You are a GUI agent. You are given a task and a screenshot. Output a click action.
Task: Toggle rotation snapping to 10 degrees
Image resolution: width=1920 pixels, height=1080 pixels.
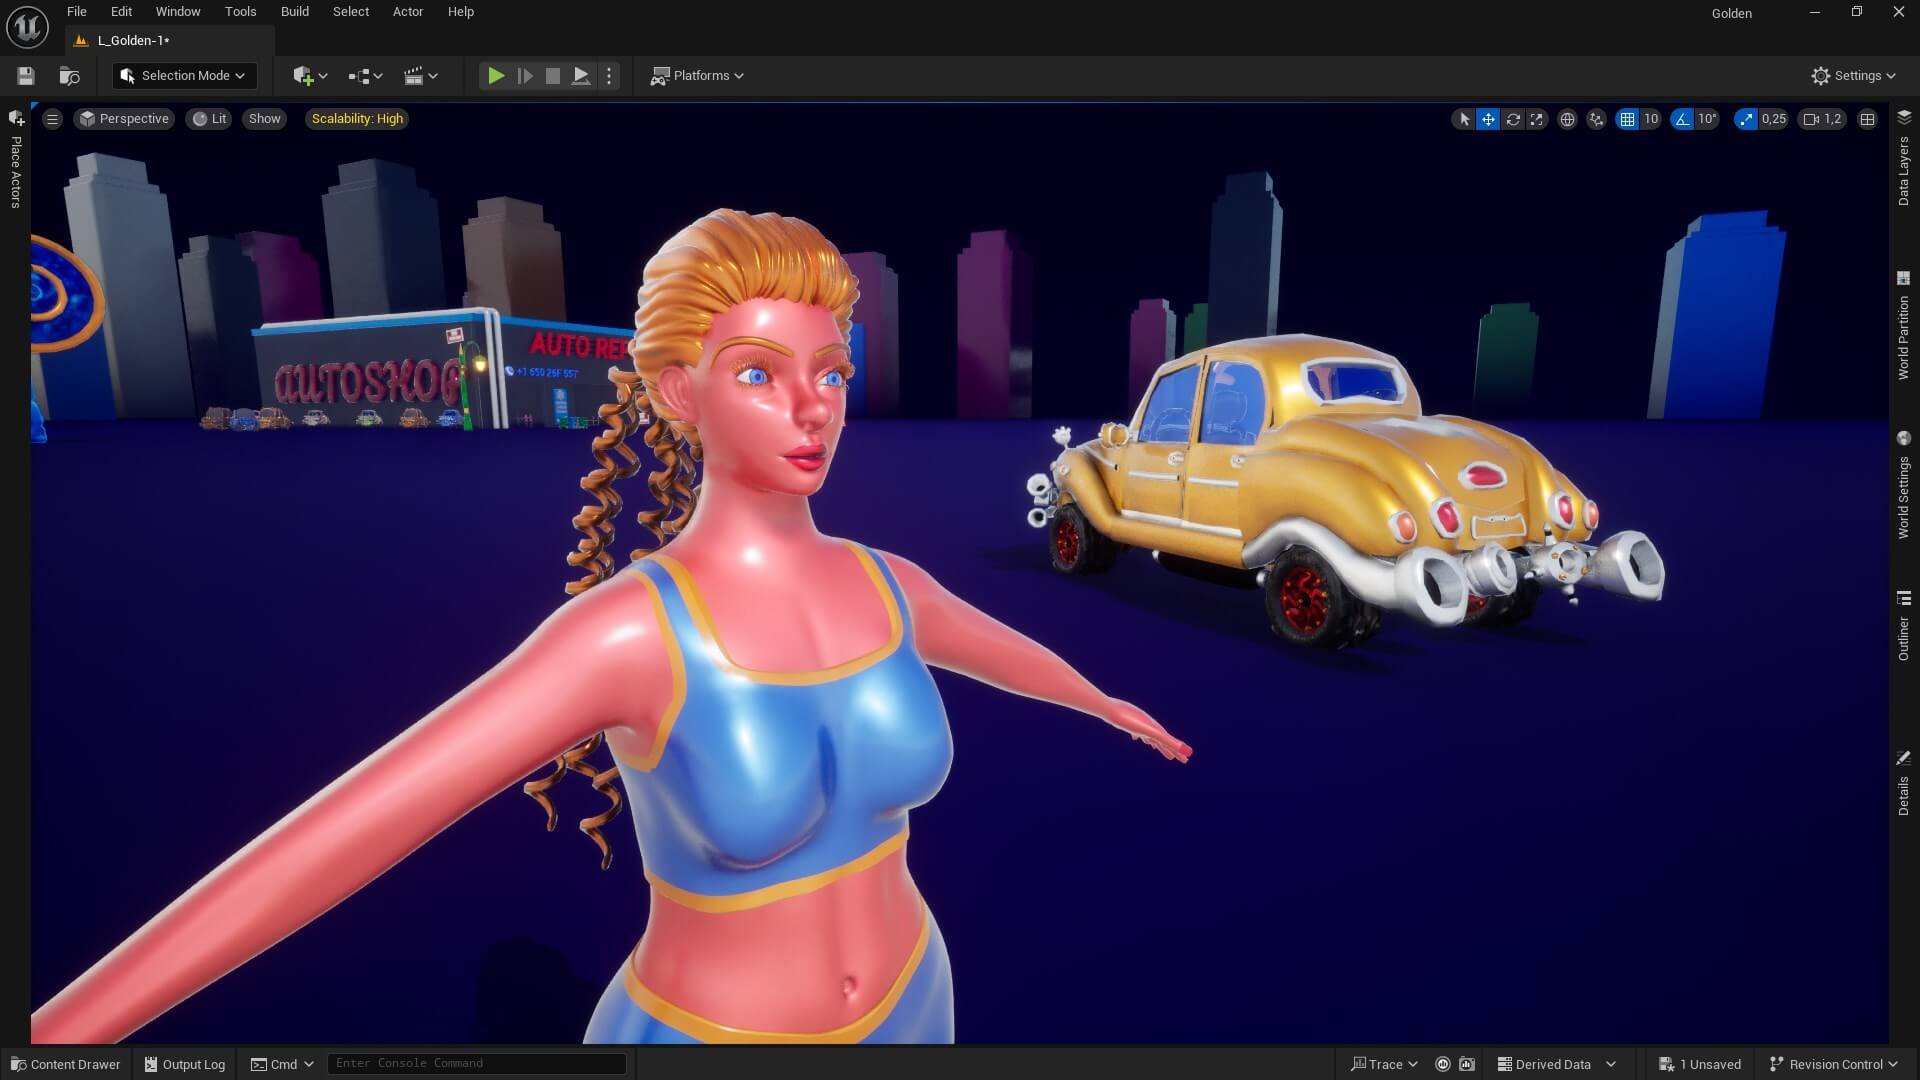pyautogui.click(x=1684, y=119)
